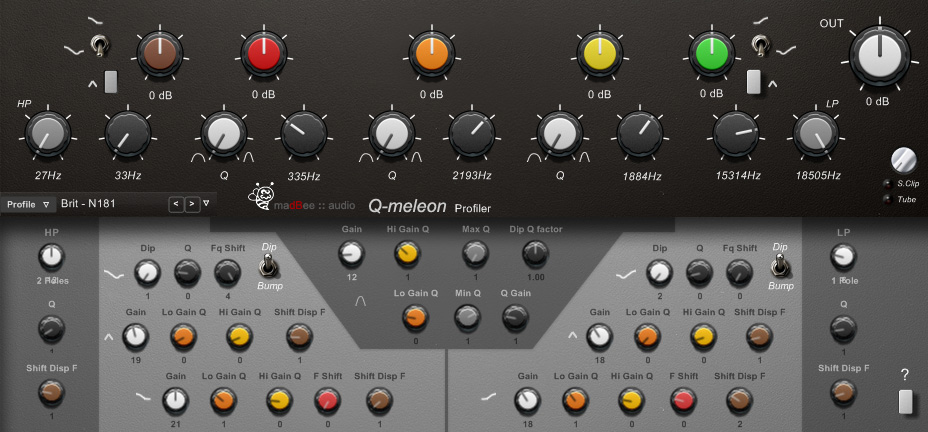Click the Q-meleon title text
The image size is (928, 432).
click(407, 206)
